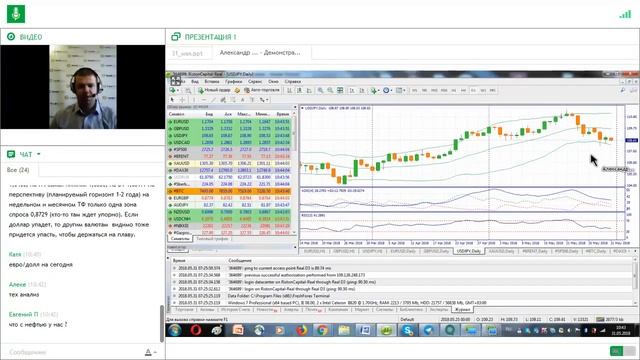Open the Справка menu
Viewport: 640px width, 360px height.
pyautogui.click(x=293, y=82)
